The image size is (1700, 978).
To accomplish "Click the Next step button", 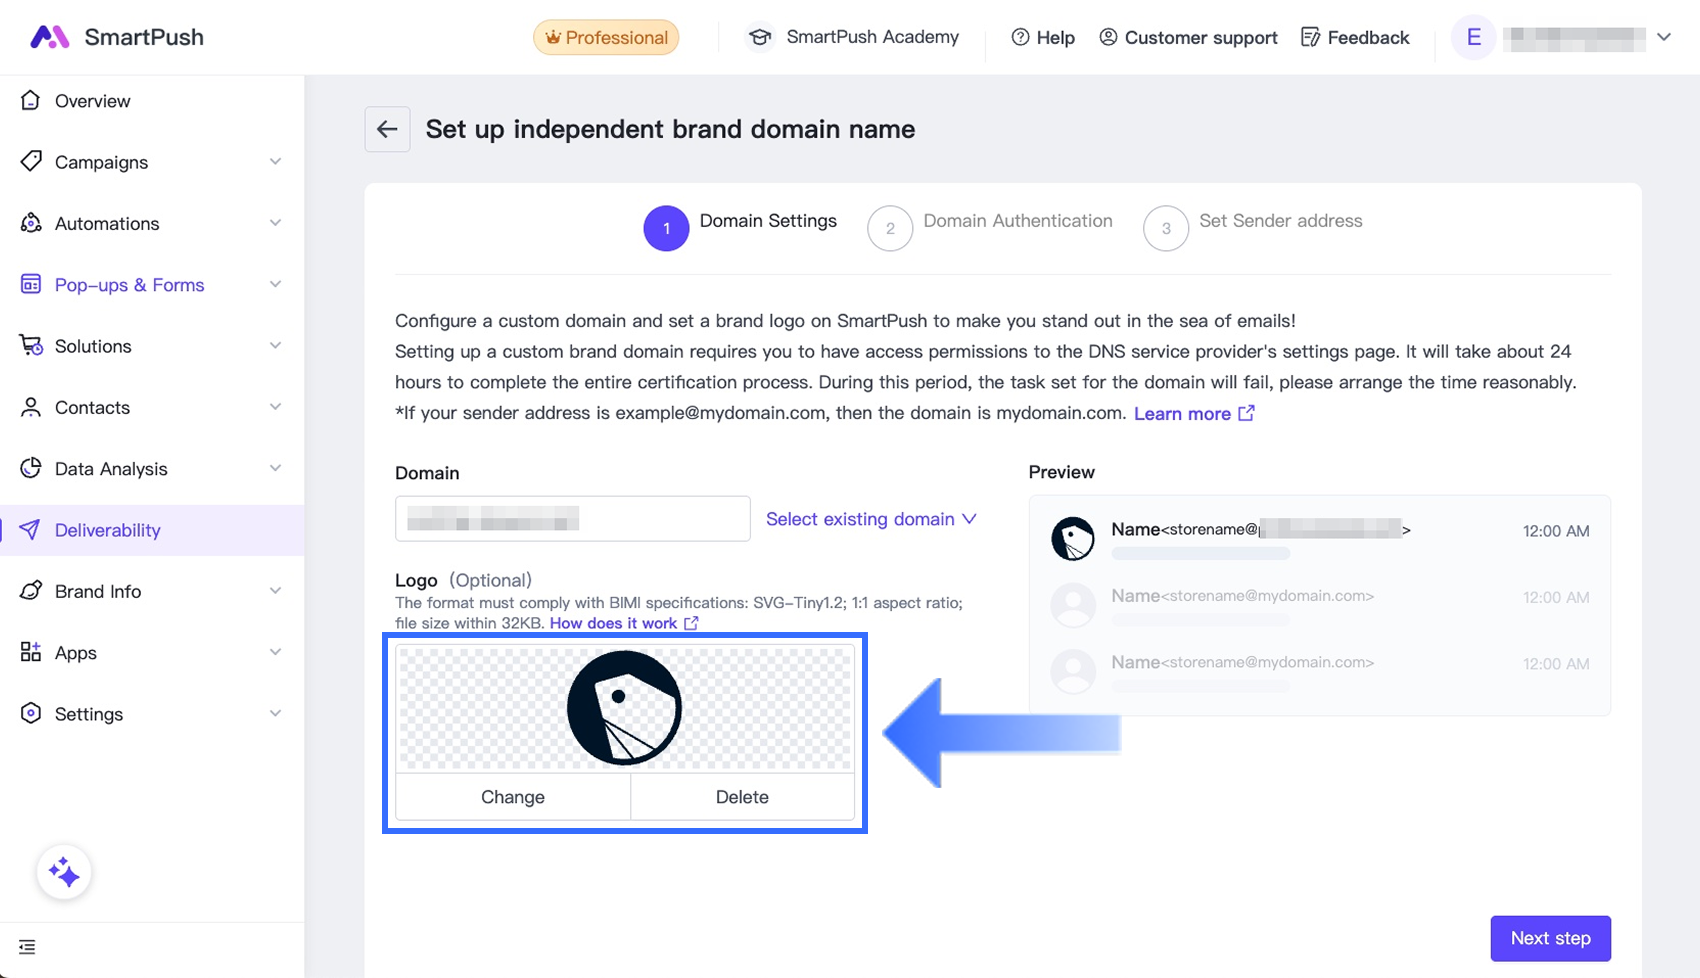I will (x=1550, y=938).
